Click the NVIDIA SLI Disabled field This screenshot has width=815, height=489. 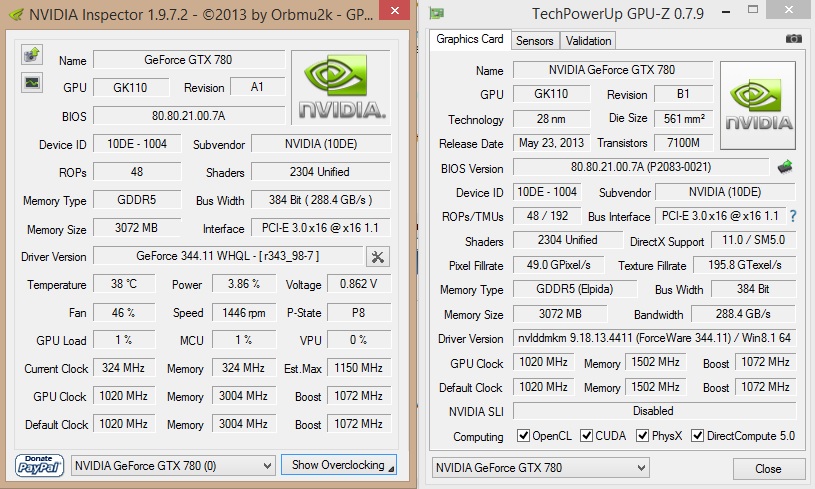pyautogui.click(x=654, y=411)
